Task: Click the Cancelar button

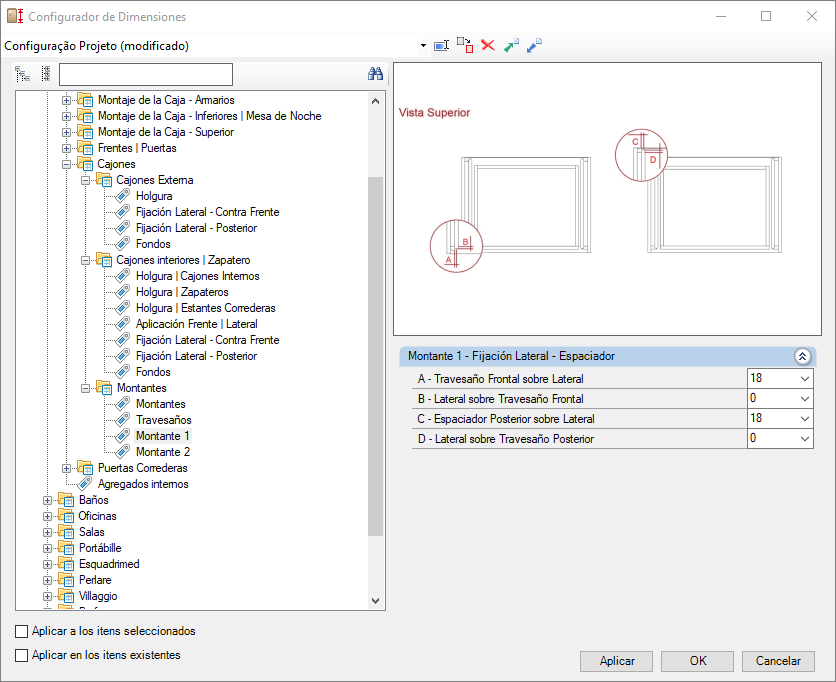Action: (778, 661)
